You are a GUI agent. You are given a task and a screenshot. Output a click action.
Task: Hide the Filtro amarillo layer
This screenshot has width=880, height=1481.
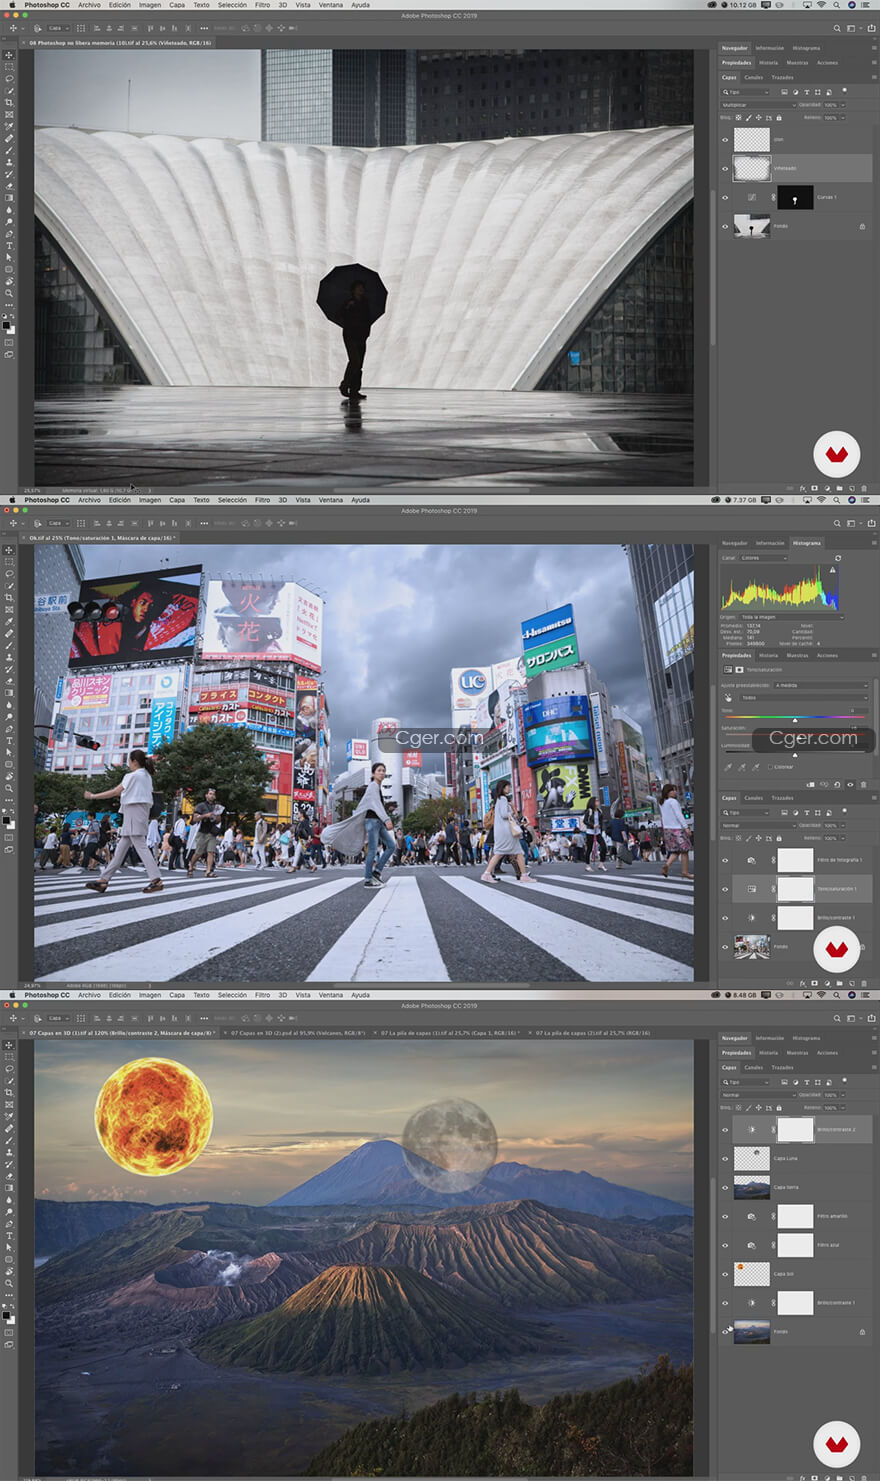[726, 1216]
